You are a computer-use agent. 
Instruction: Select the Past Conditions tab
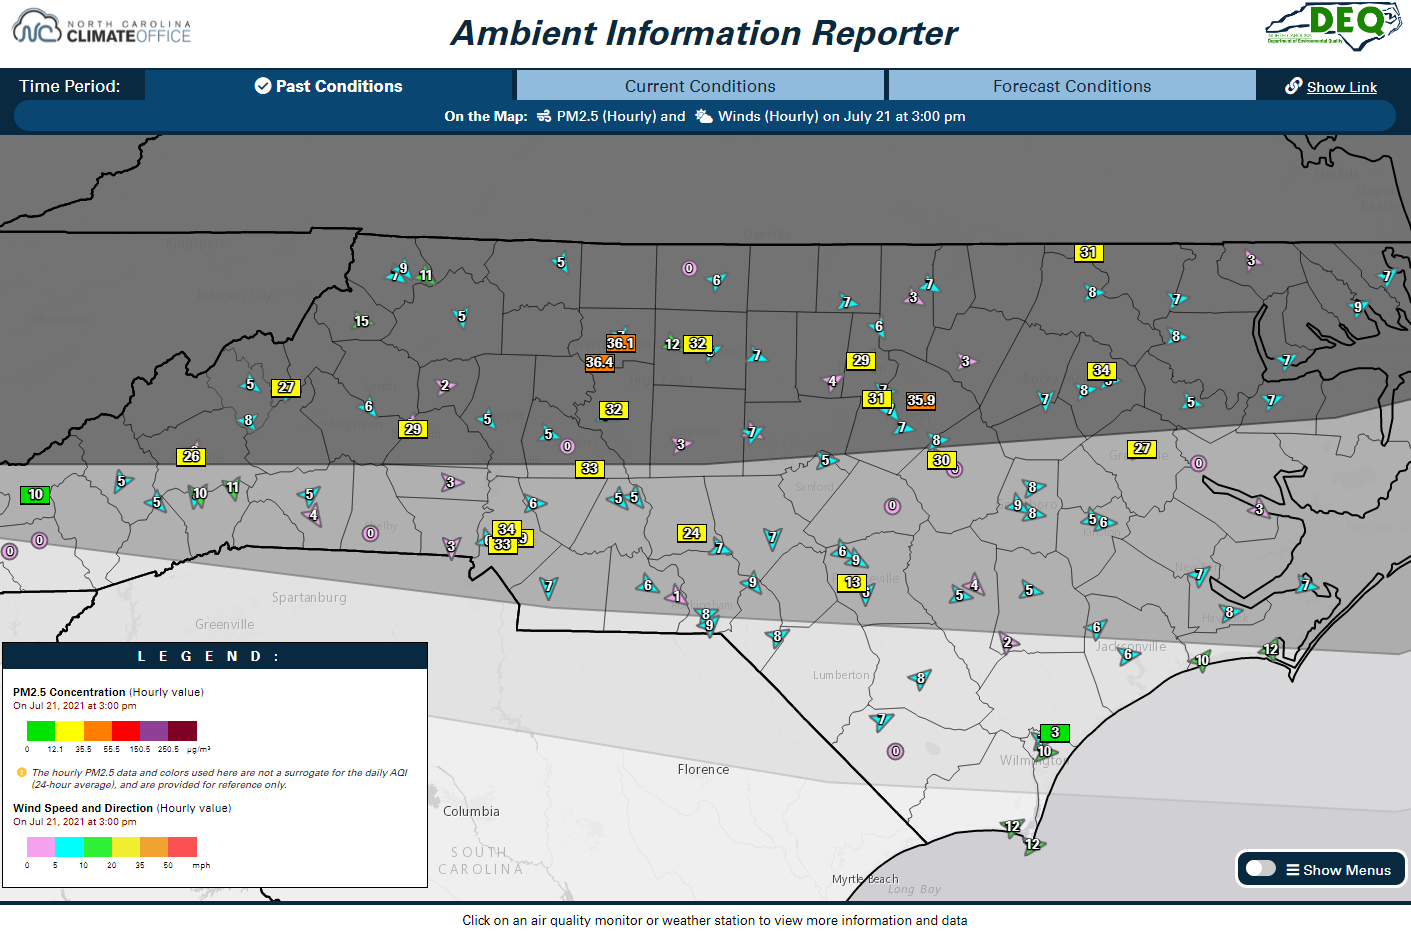point(327,86)
